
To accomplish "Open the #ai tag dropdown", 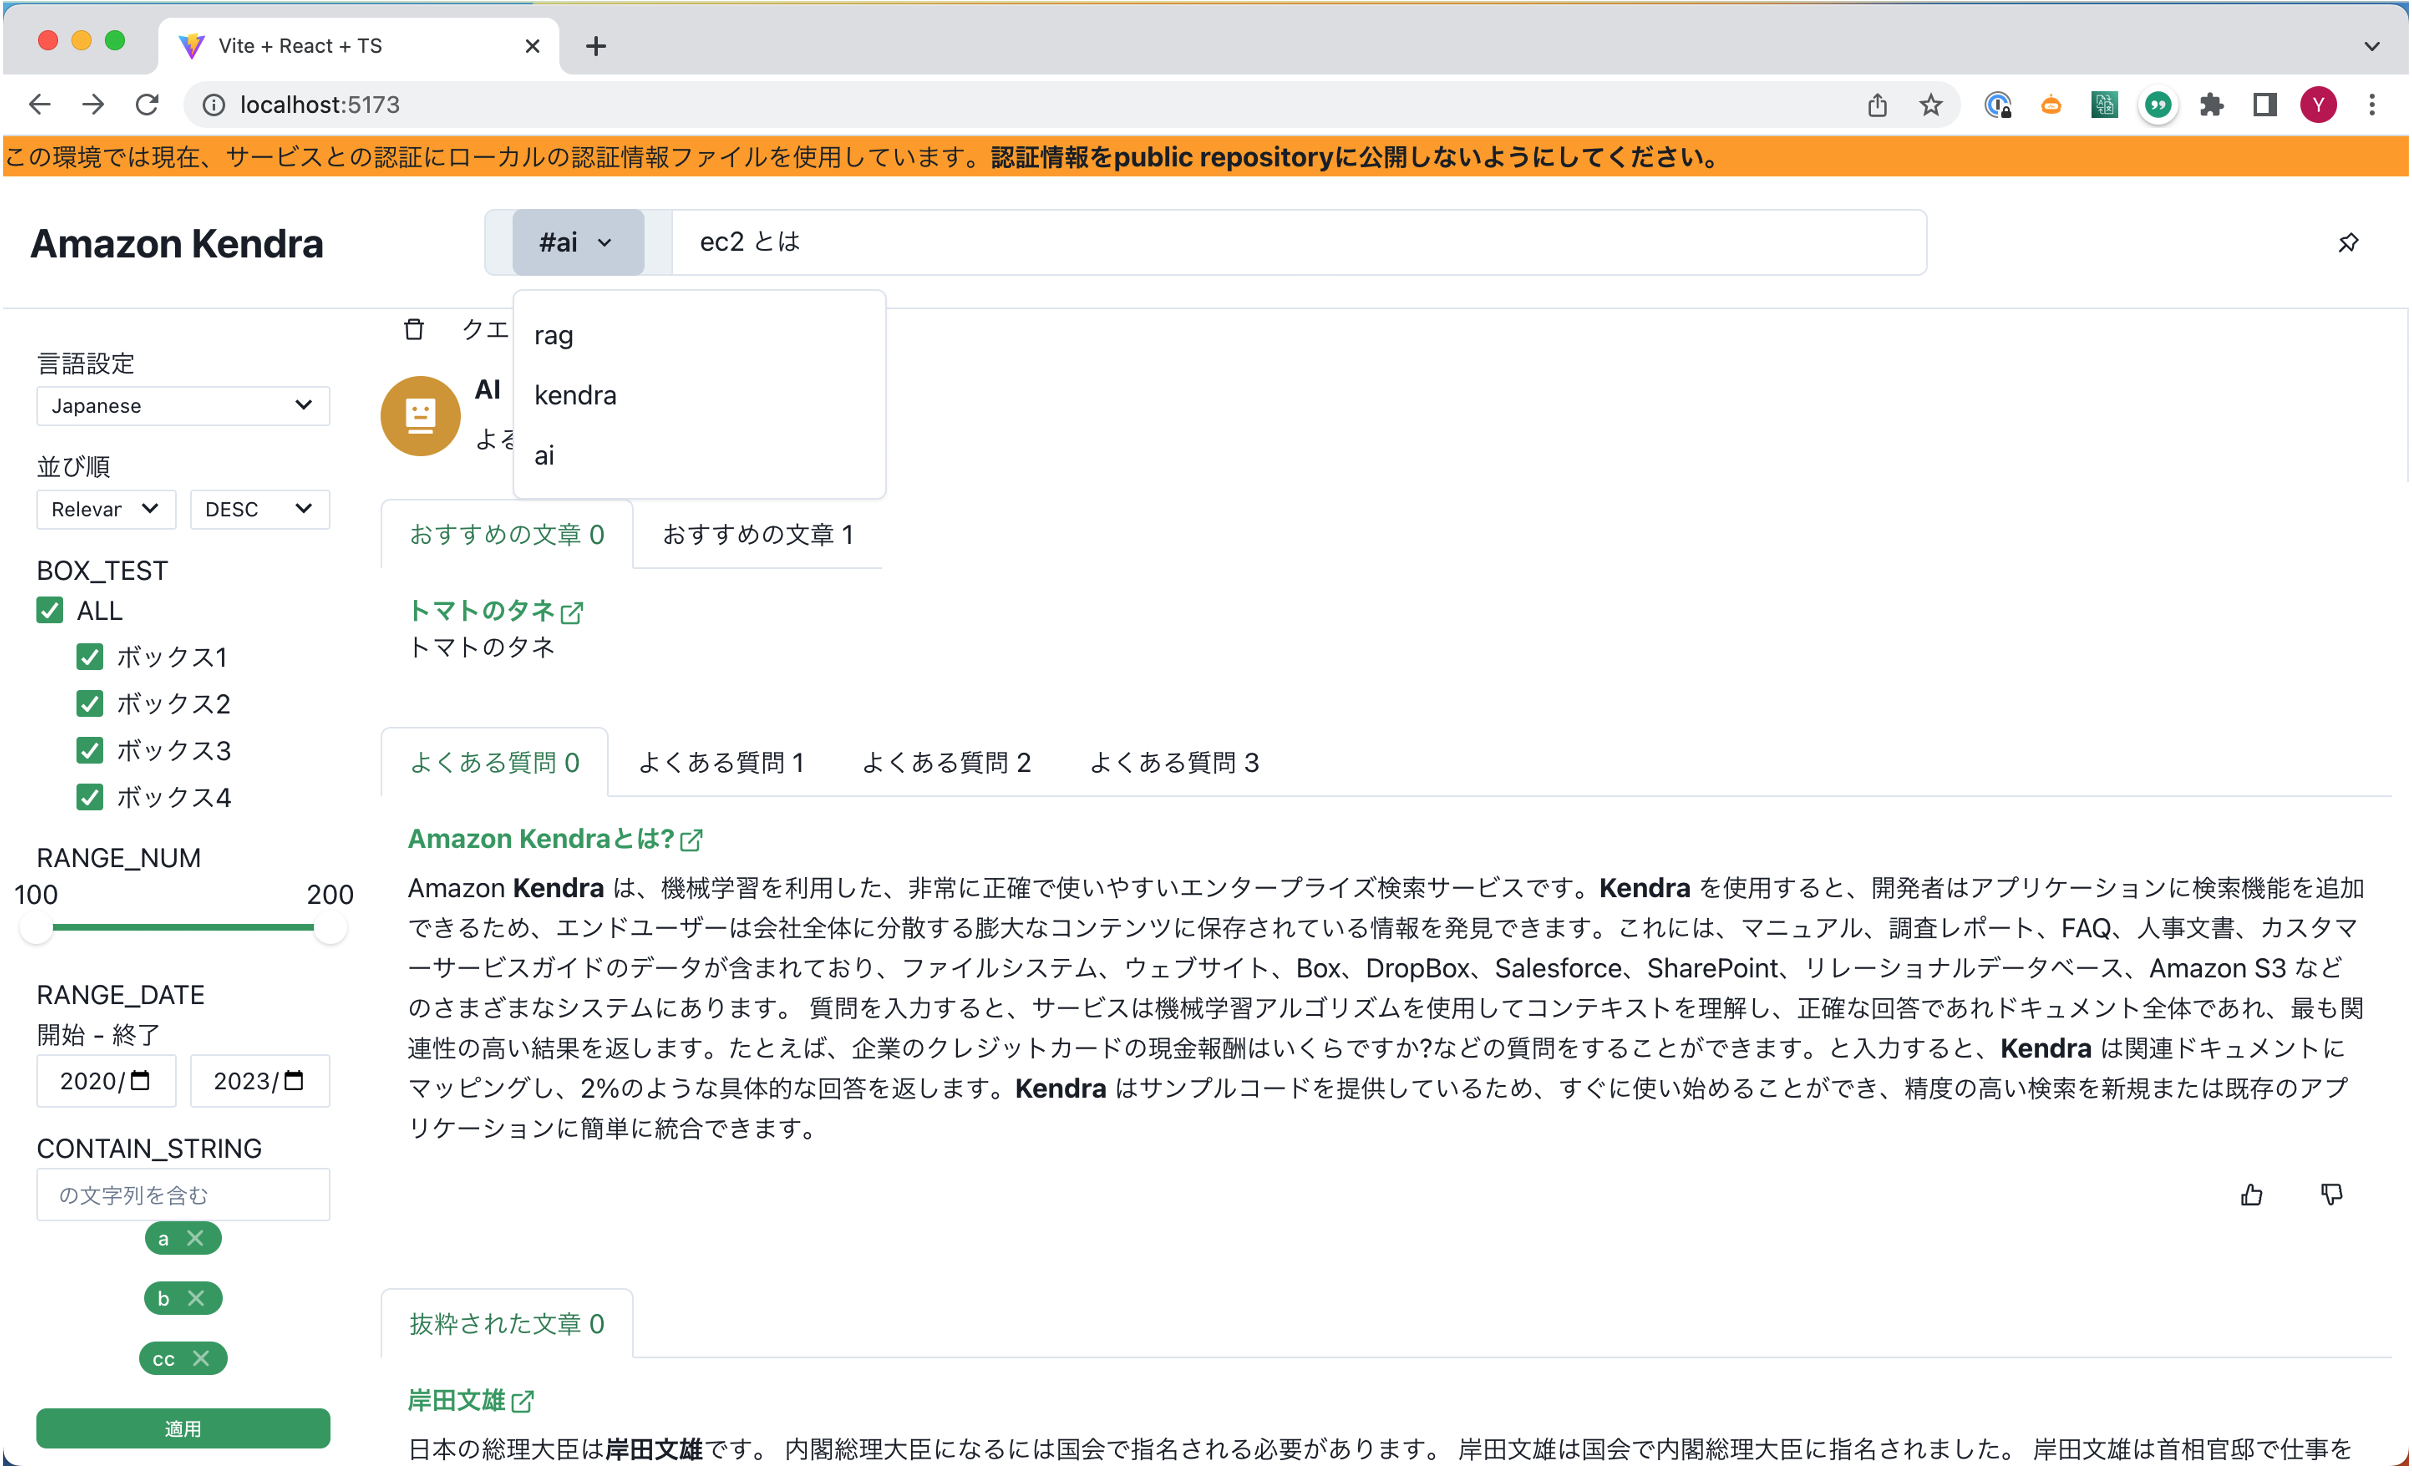I will 578,243.
